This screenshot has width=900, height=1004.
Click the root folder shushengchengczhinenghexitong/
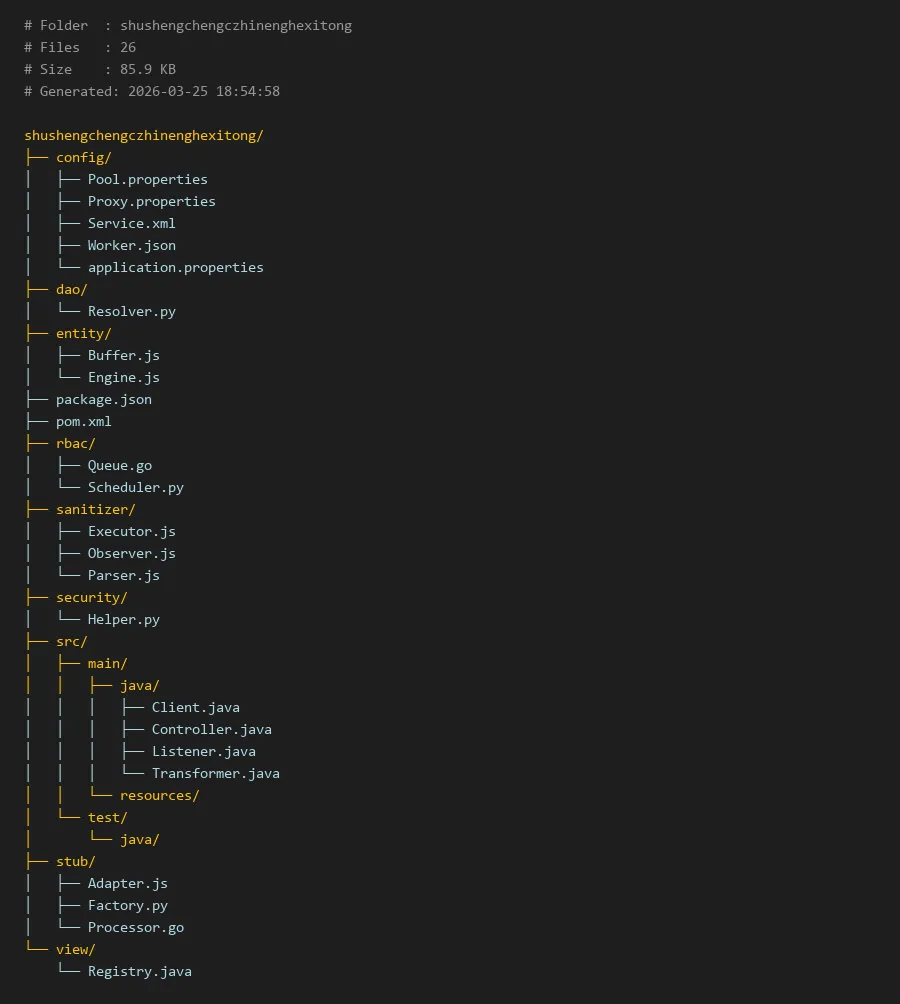[x=143, y=135]
